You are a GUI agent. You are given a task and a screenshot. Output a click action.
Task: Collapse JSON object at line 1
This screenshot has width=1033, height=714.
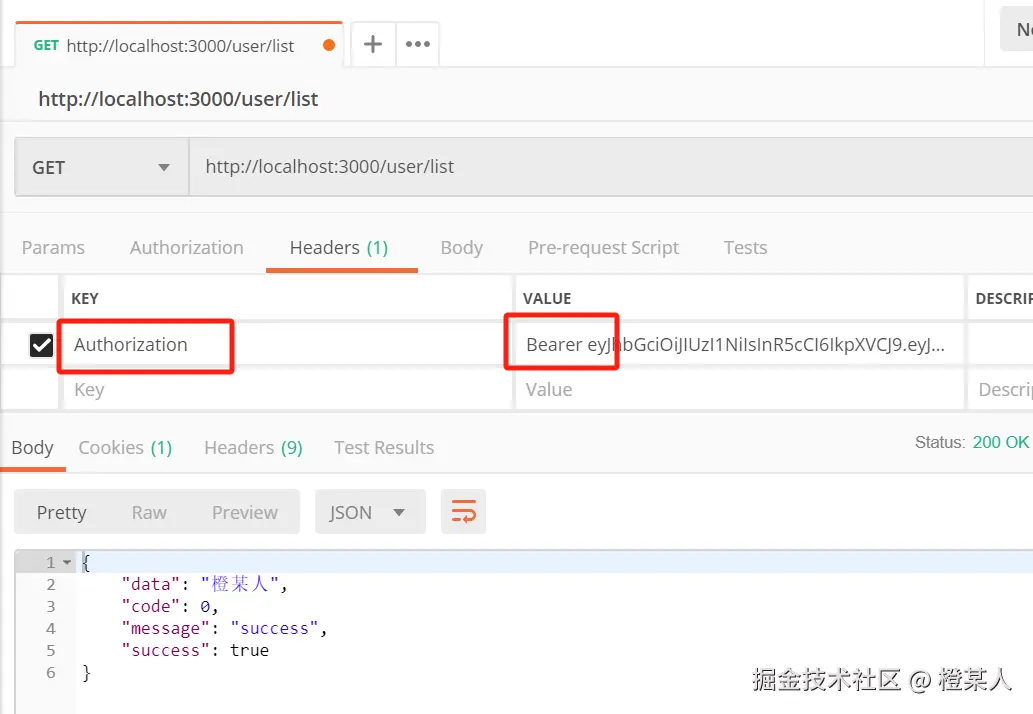(67, 563)
